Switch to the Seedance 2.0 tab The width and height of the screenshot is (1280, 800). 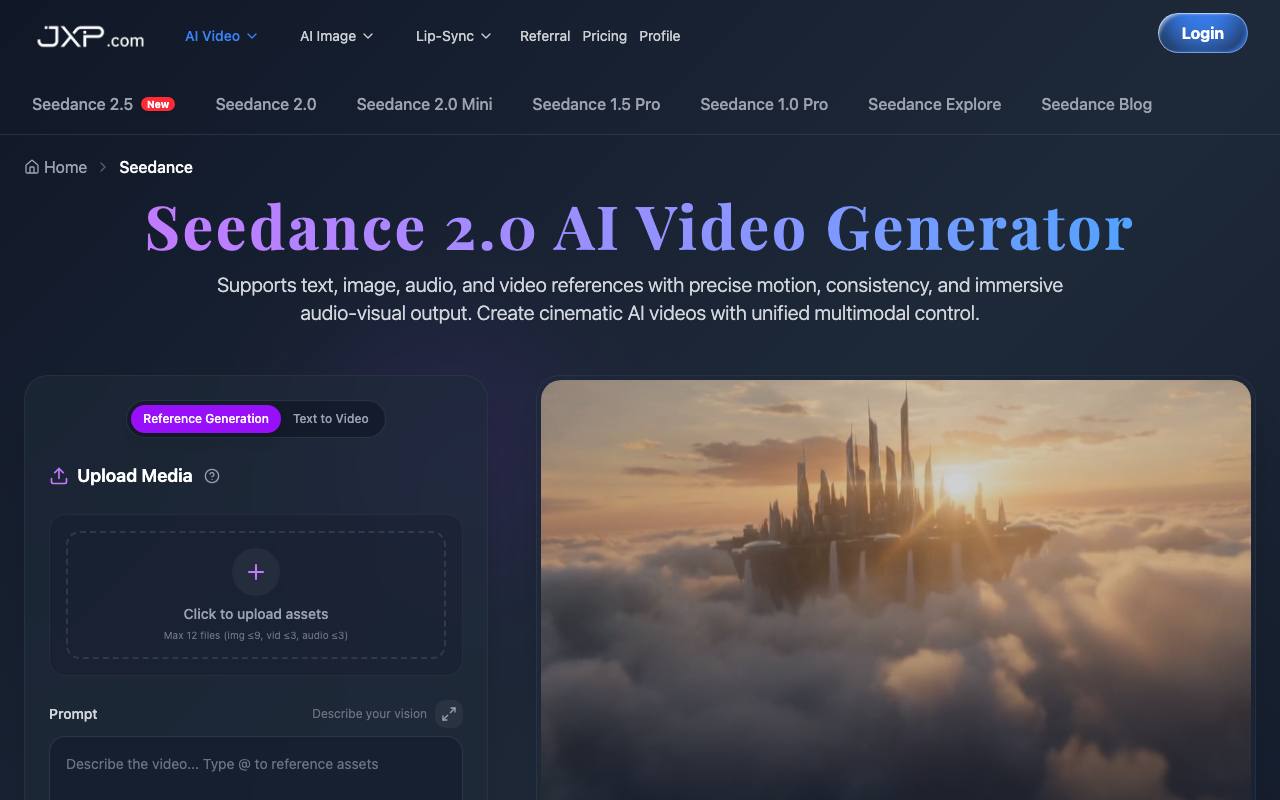point(266,104)
